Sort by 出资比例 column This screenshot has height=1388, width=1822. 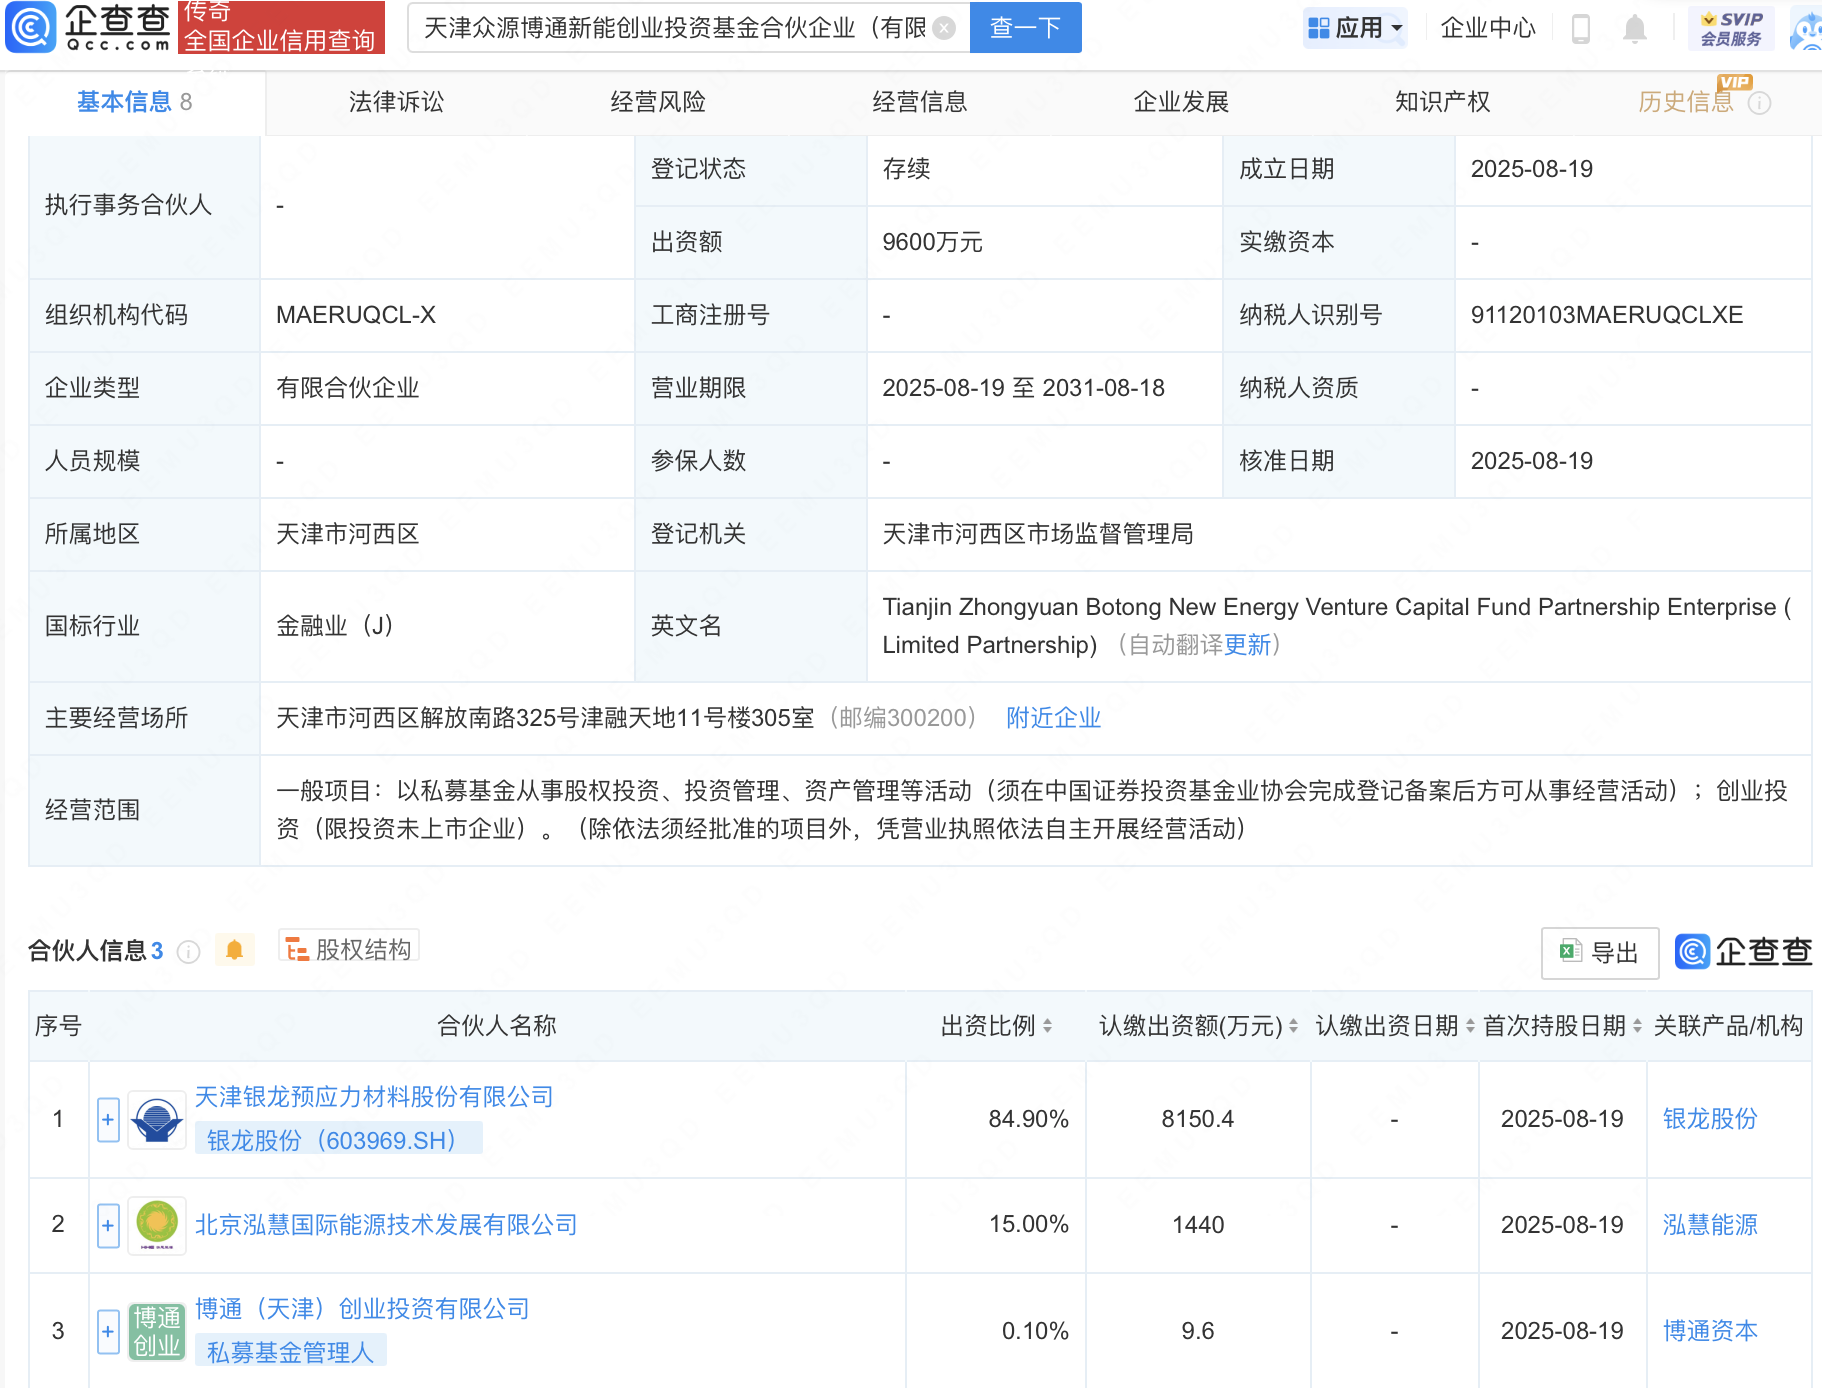pyautogui.click(x=1047, y=1026)
